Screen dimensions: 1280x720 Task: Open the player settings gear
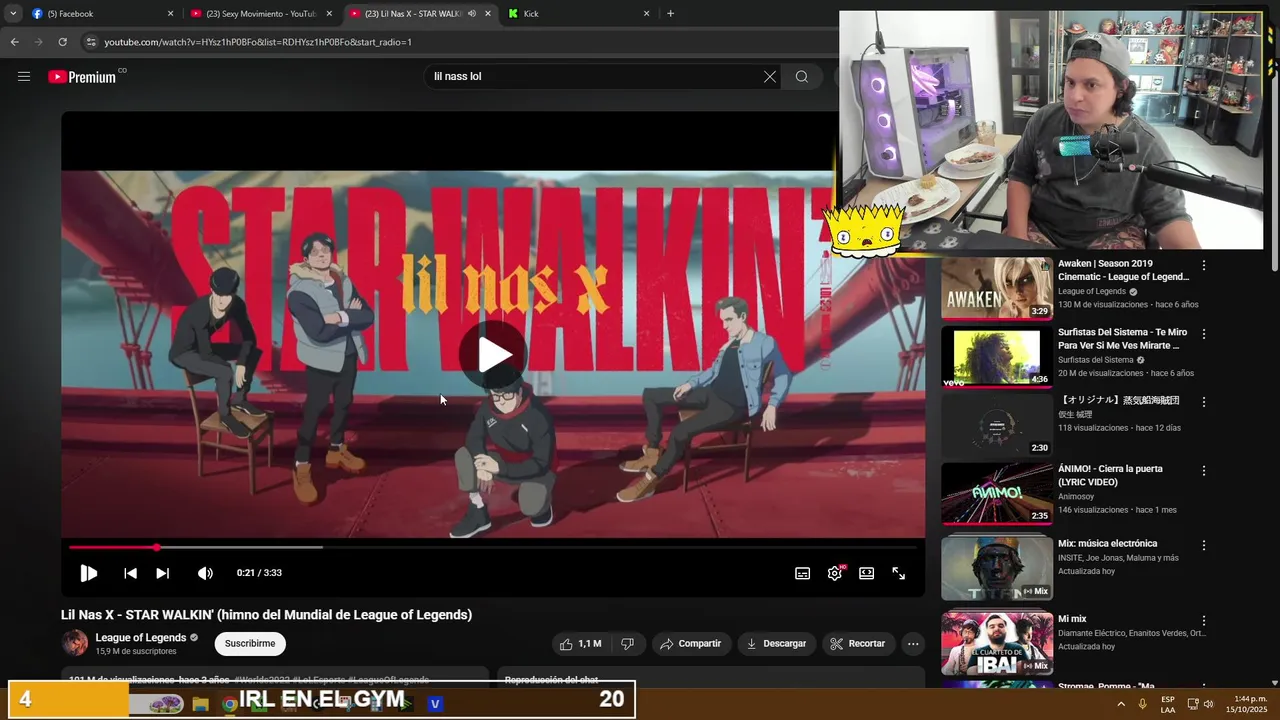tap(835, 573)
